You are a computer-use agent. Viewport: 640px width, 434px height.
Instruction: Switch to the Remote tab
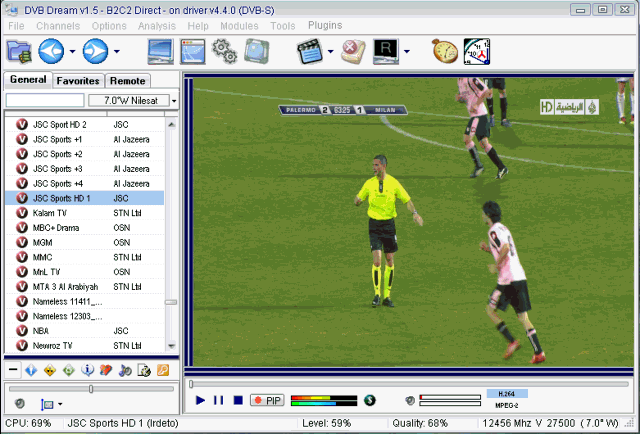(128, 81)
